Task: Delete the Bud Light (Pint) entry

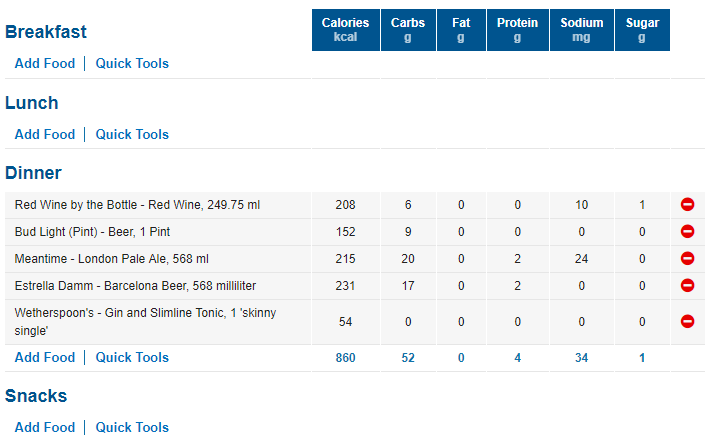Action: click(x=687, y=231)
